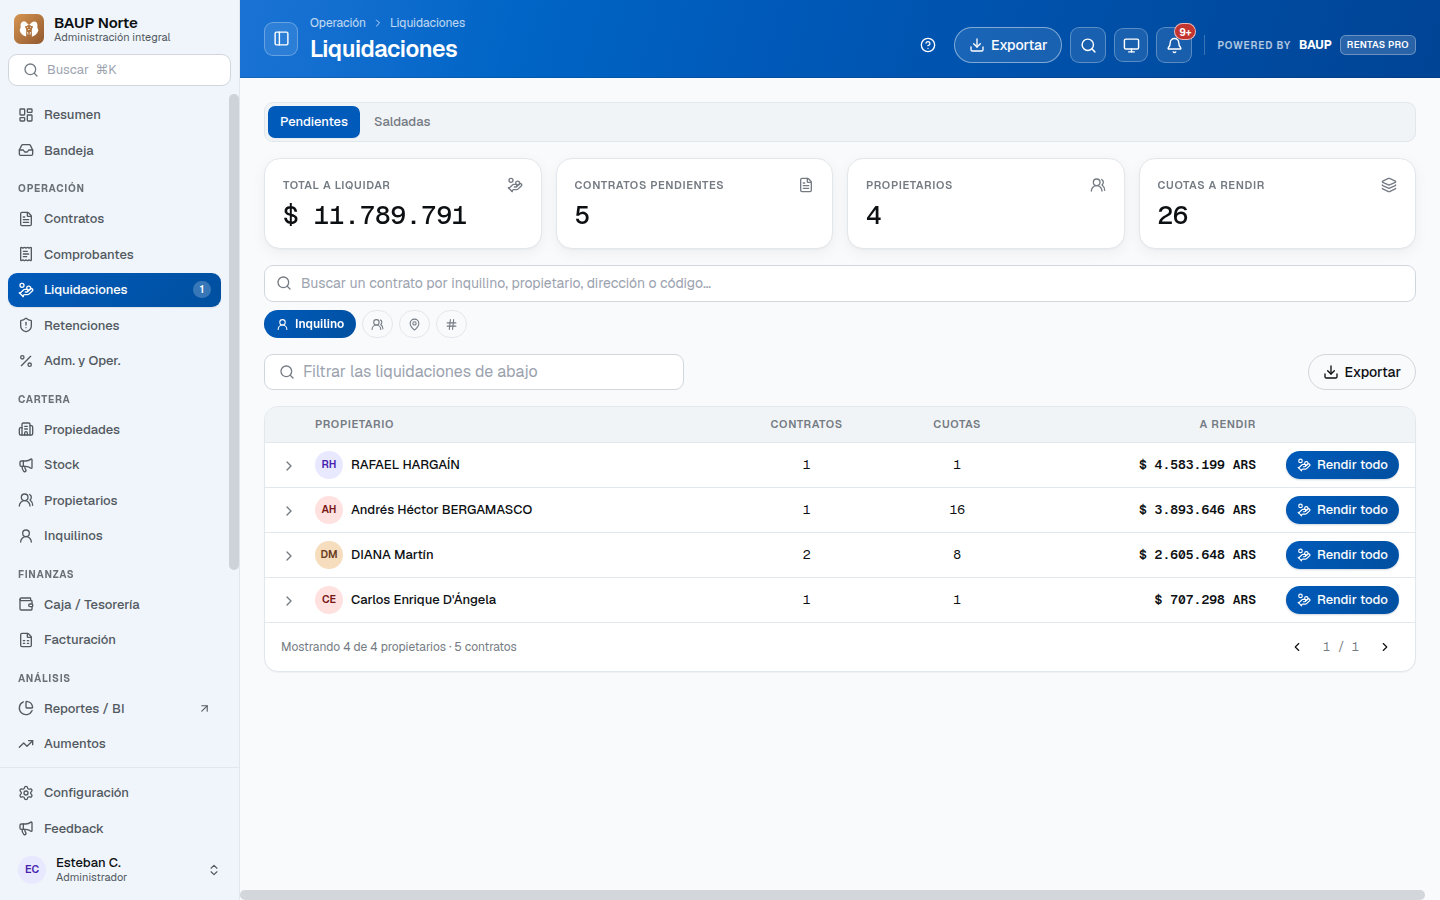Open Facturación in sidebar
The image size is (1440, 900).
114,640
